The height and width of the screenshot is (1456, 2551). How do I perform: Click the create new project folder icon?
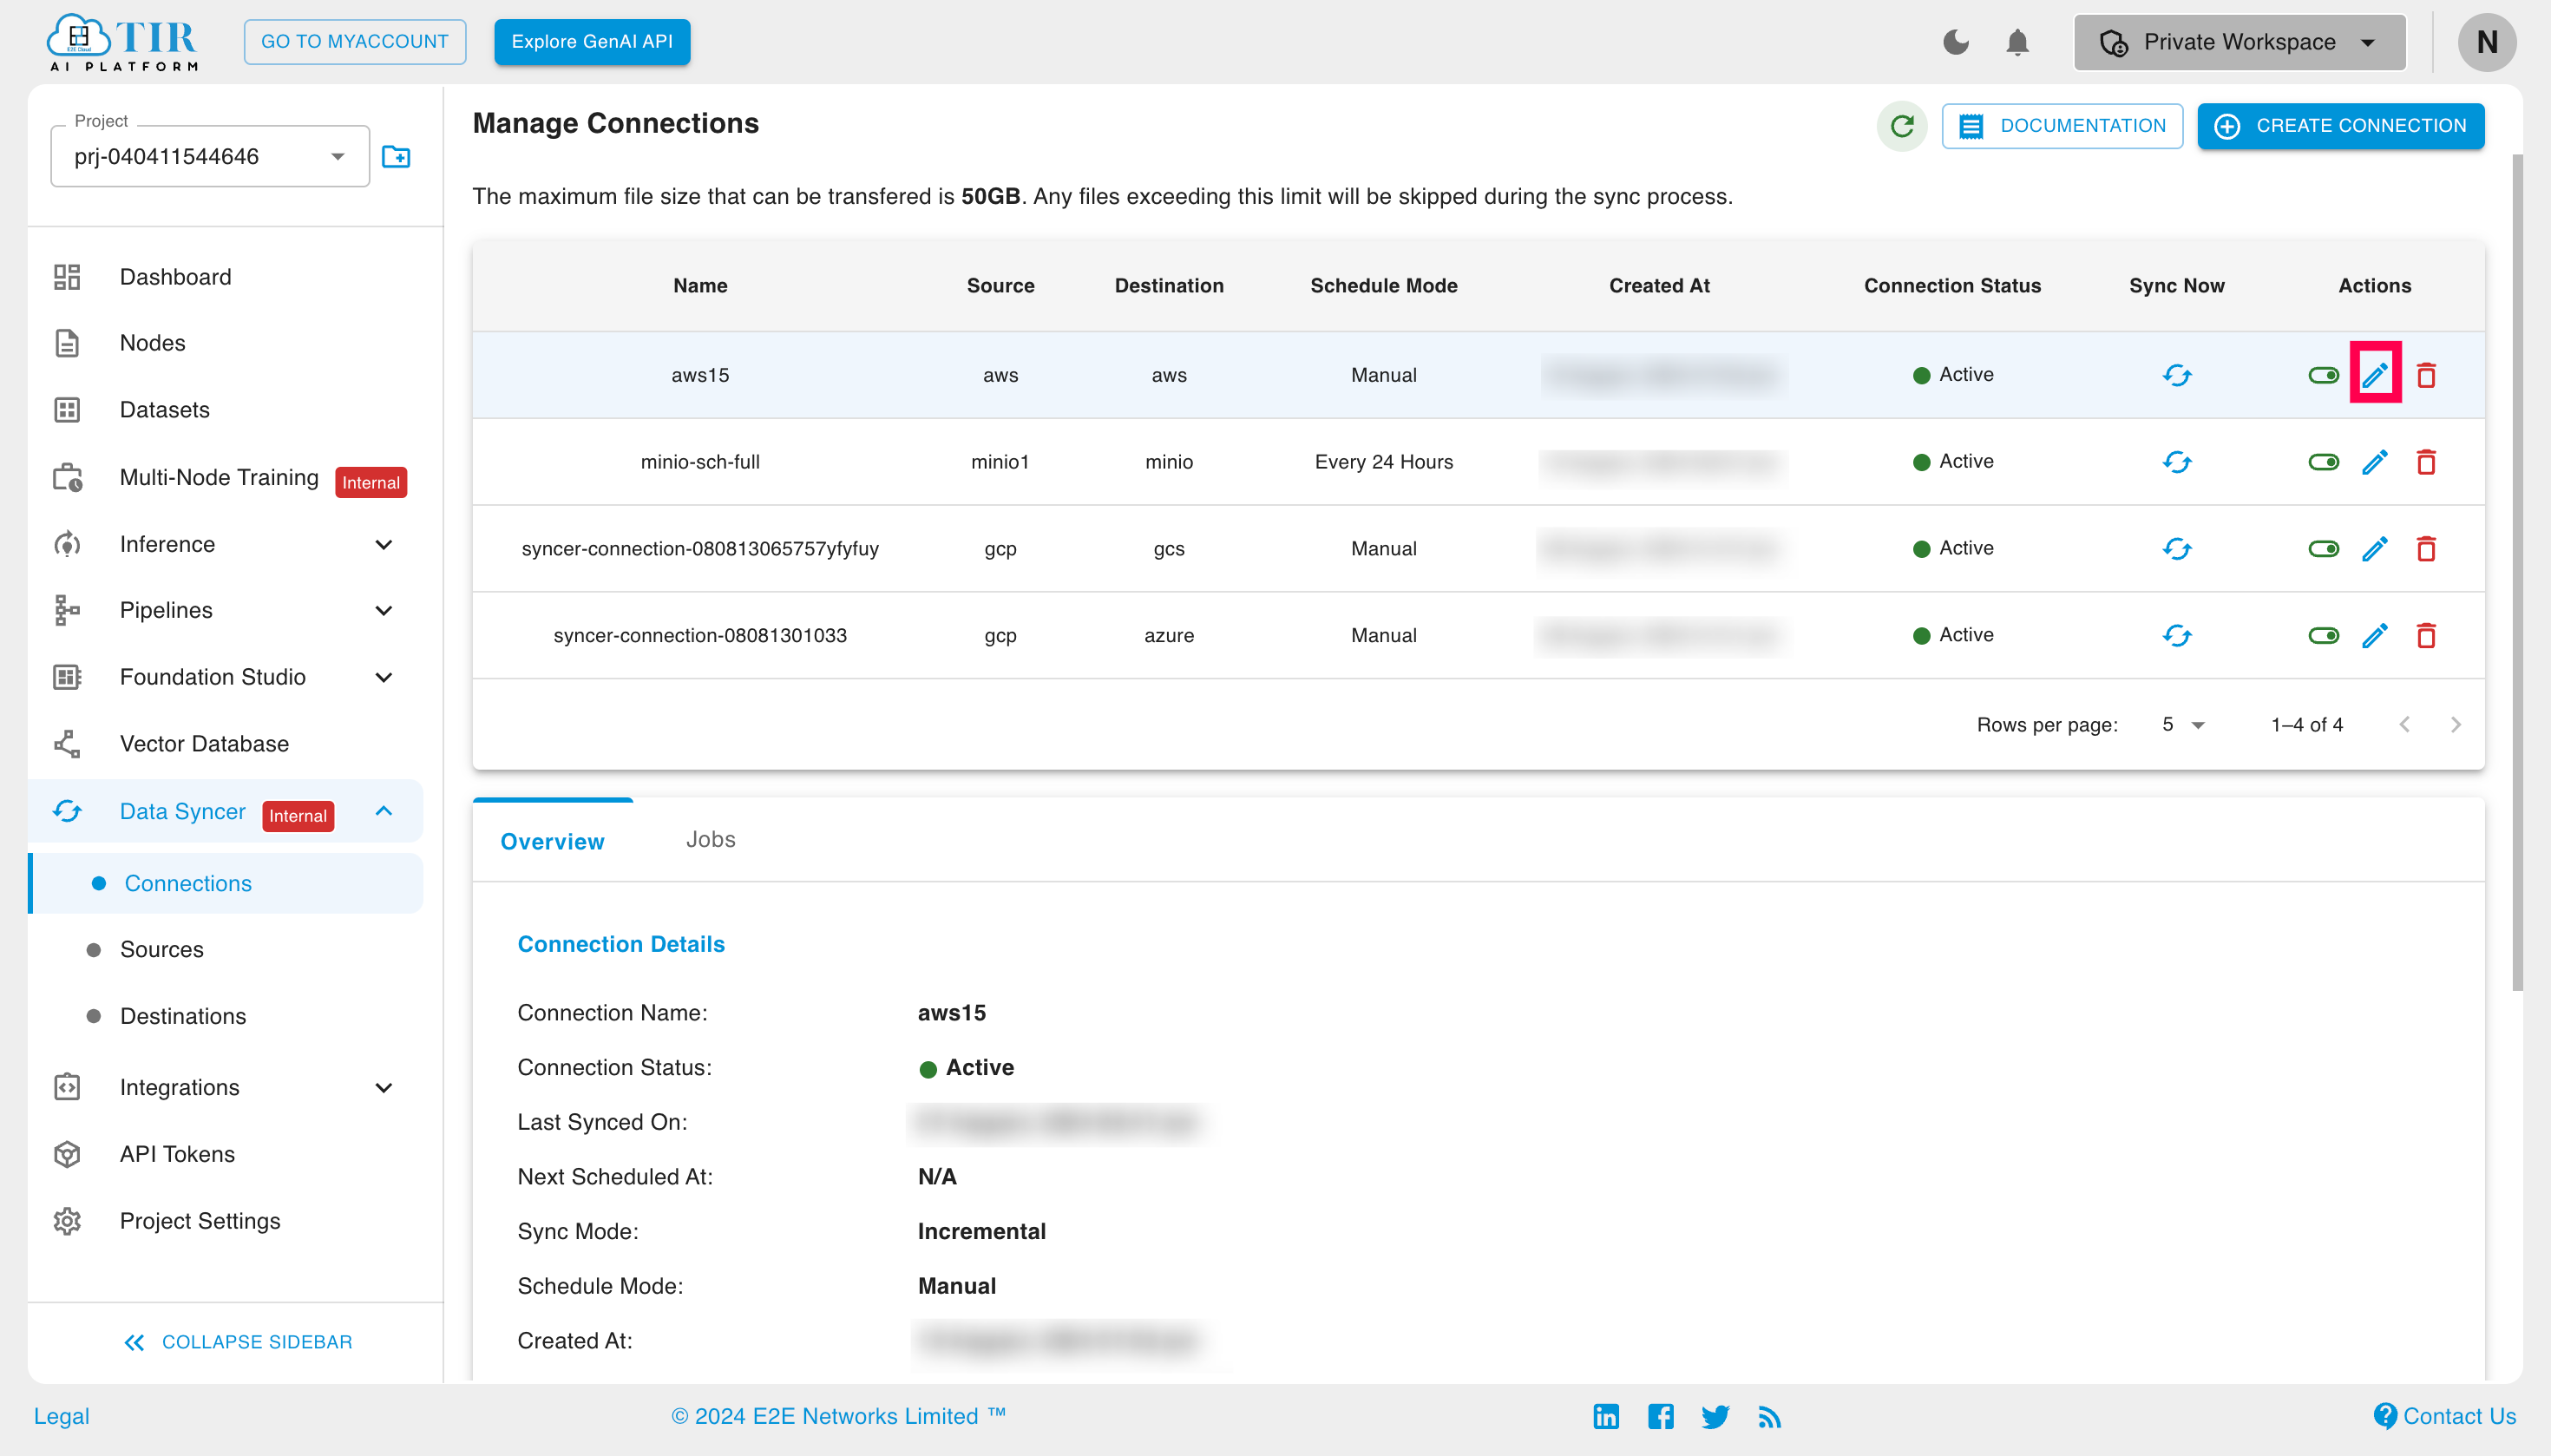pyautogui.click(x=396, y=156)
